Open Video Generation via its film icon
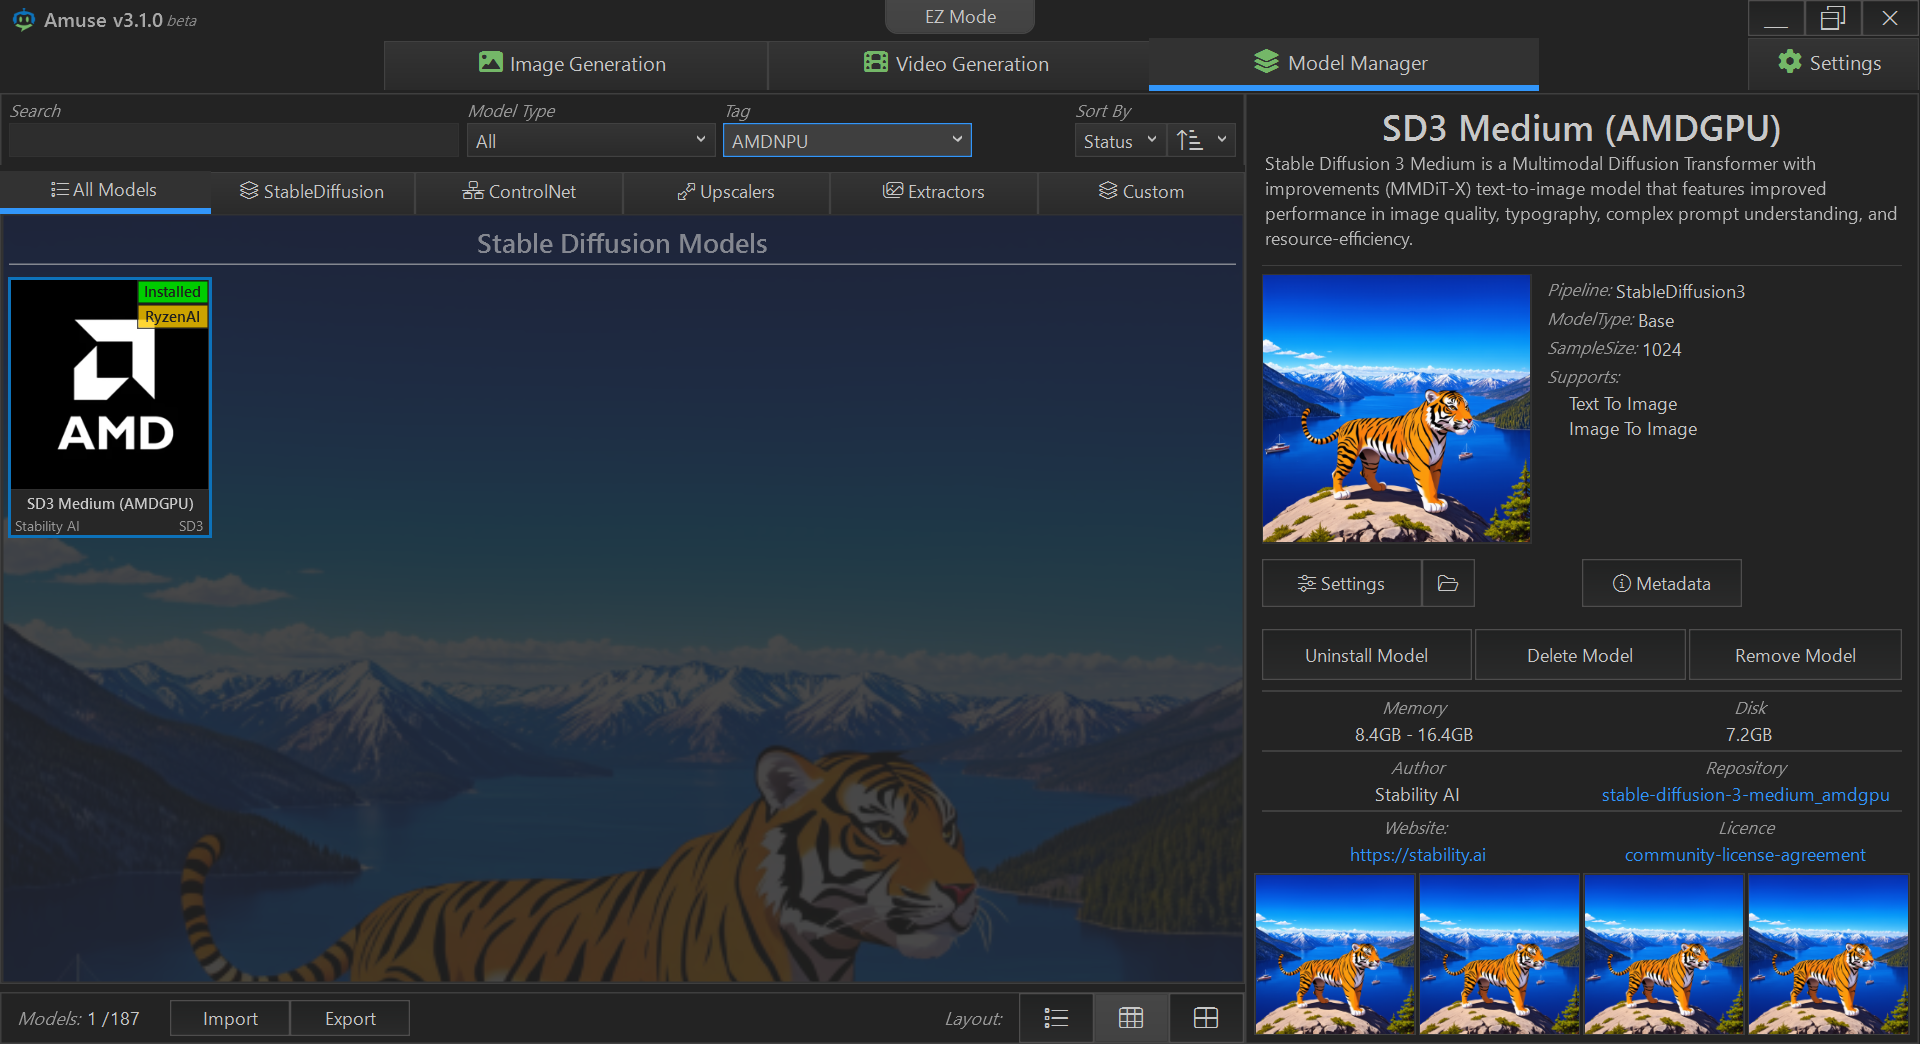The height and width of the screenshot is (1044, 1920). point(874,63)
